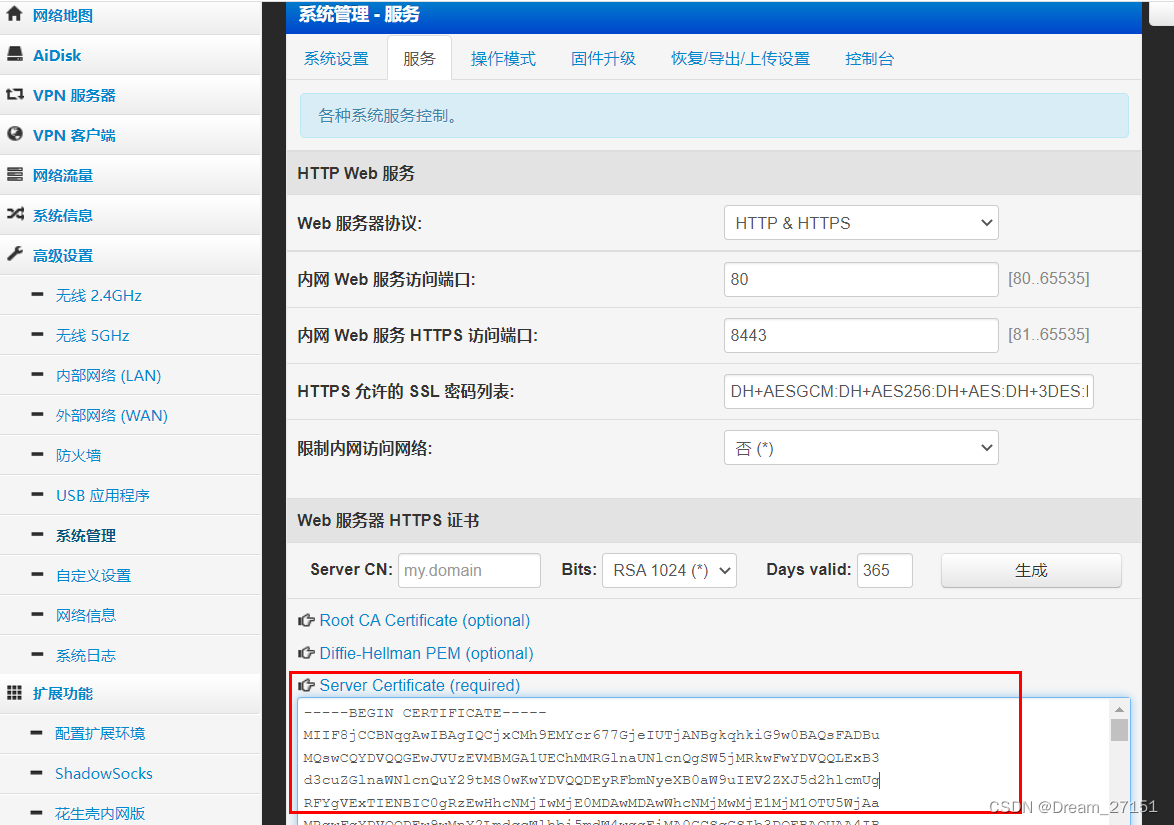Screen dimensions: 1174x825
Task: Click the hand icon beside Diffie-Hellman PEM
Action: tap(305, 653)
